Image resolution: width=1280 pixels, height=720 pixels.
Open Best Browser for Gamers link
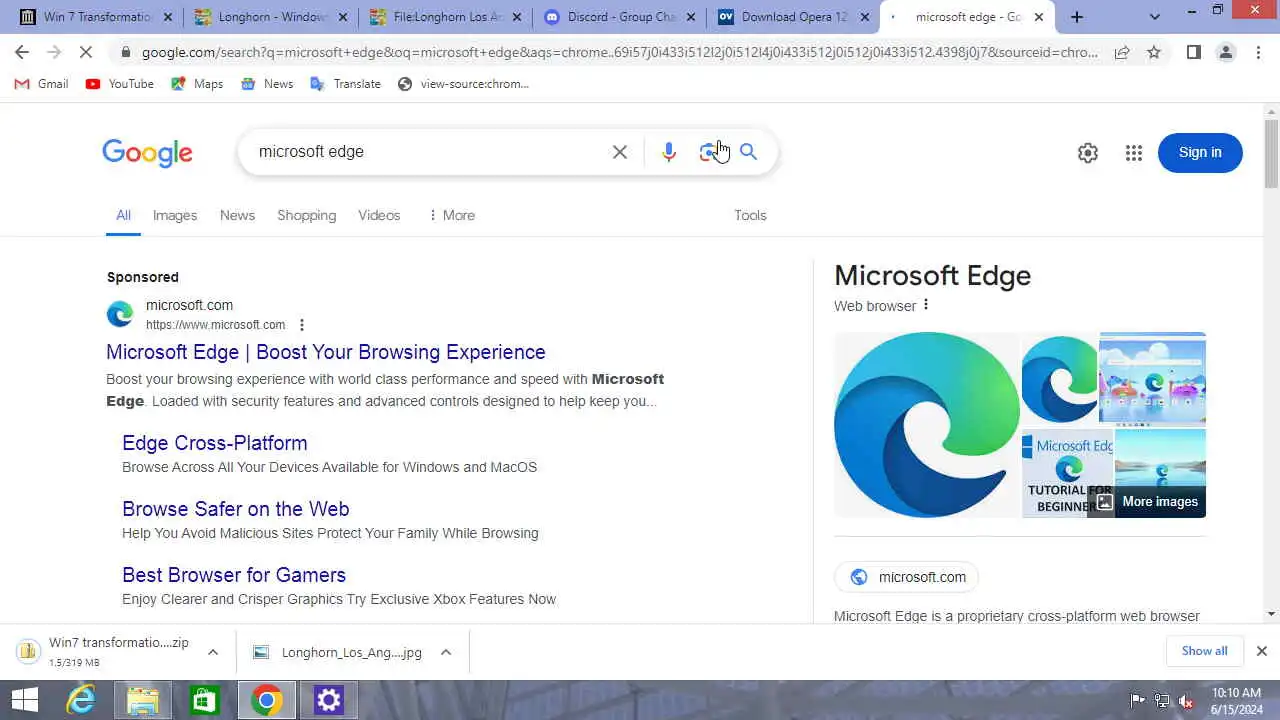234,575
